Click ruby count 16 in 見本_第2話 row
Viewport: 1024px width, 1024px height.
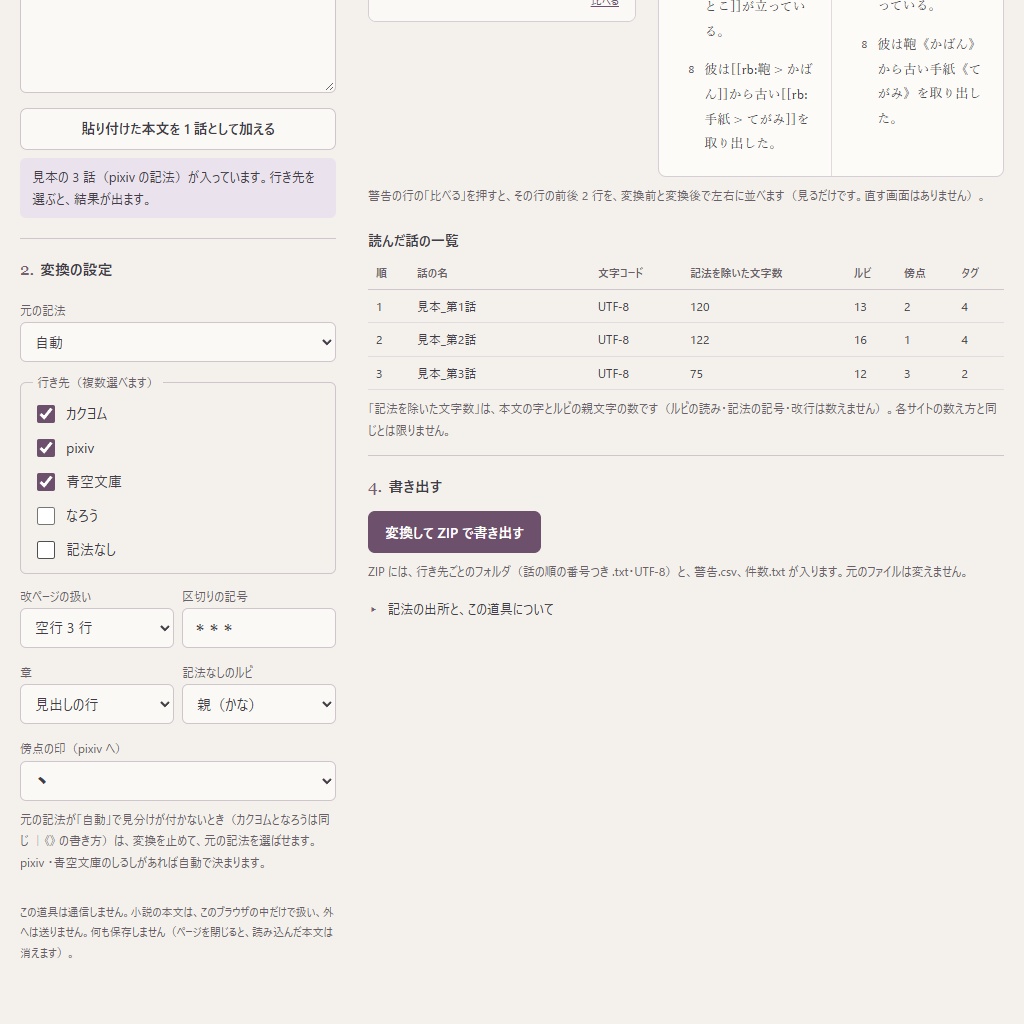click(860, 340)
